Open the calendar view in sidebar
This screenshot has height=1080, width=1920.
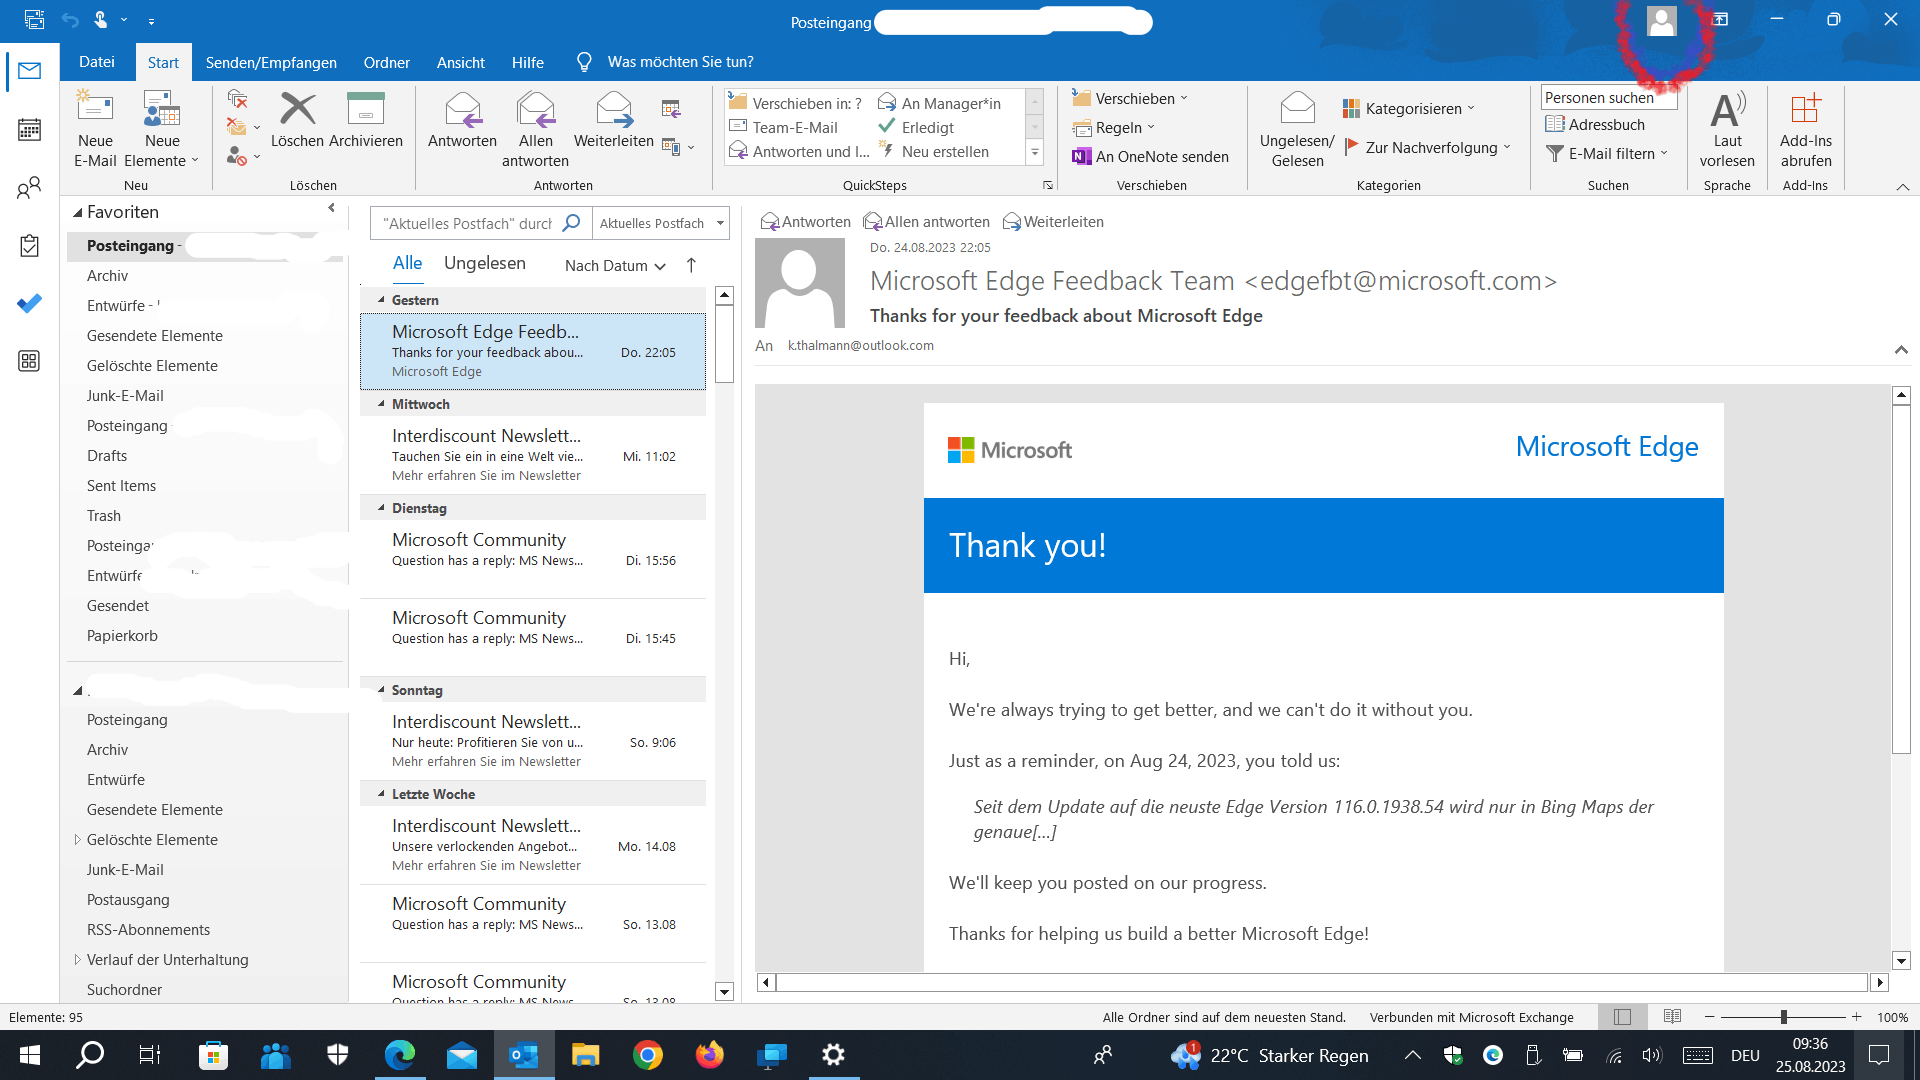point(29,129)
